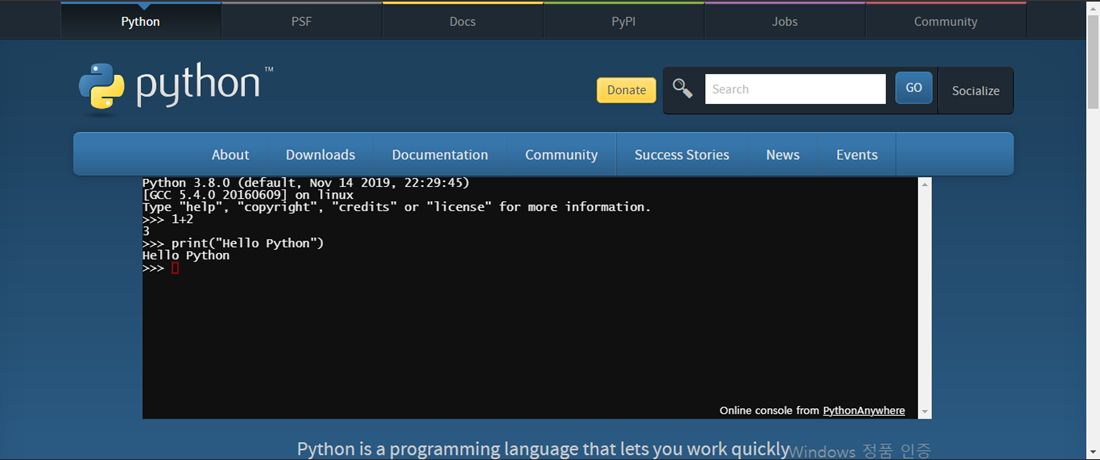The image size is (1100, 460).
Task: Click the yellow Donate button
Action: coord(626,90)
